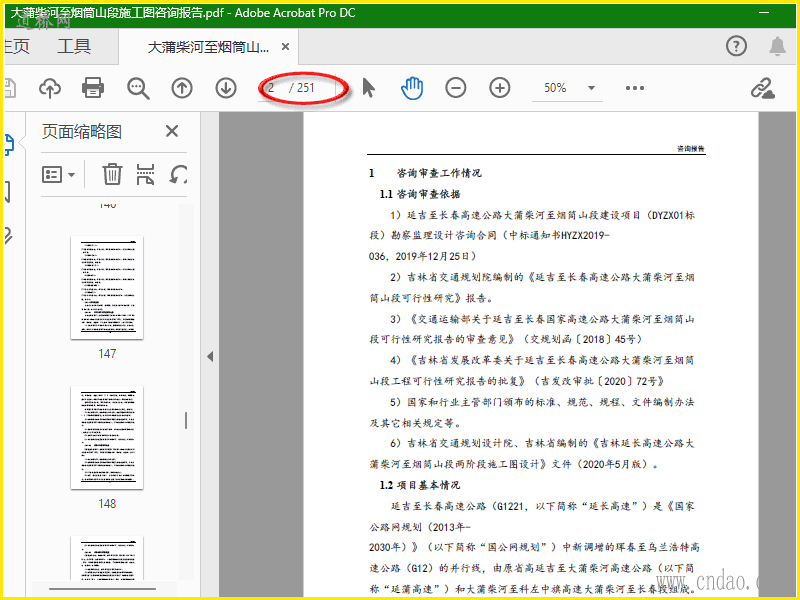
Task: Select the partially visible thumbnail below 148
Action: [x=107, y=558]
